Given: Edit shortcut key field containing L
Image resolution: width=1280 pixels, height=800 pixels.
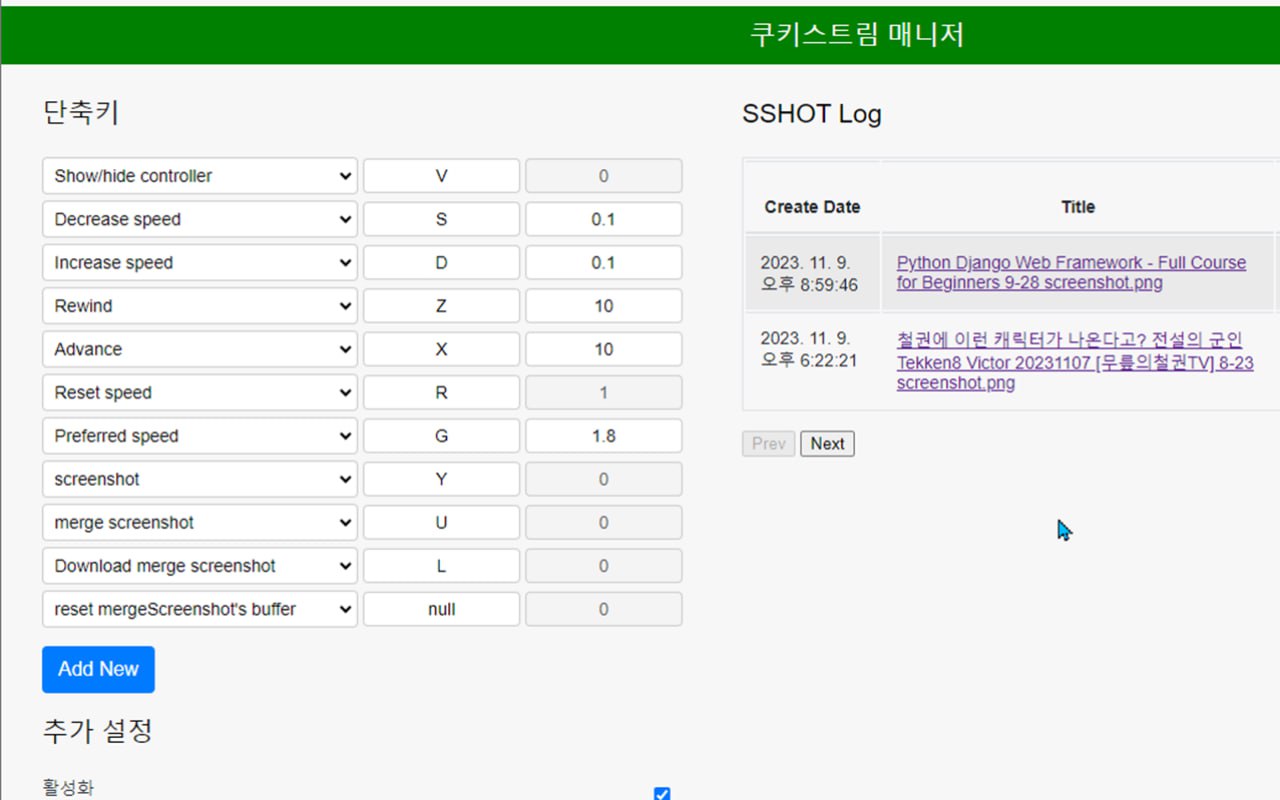Looking at the screenshot, I should coord(441,566).
